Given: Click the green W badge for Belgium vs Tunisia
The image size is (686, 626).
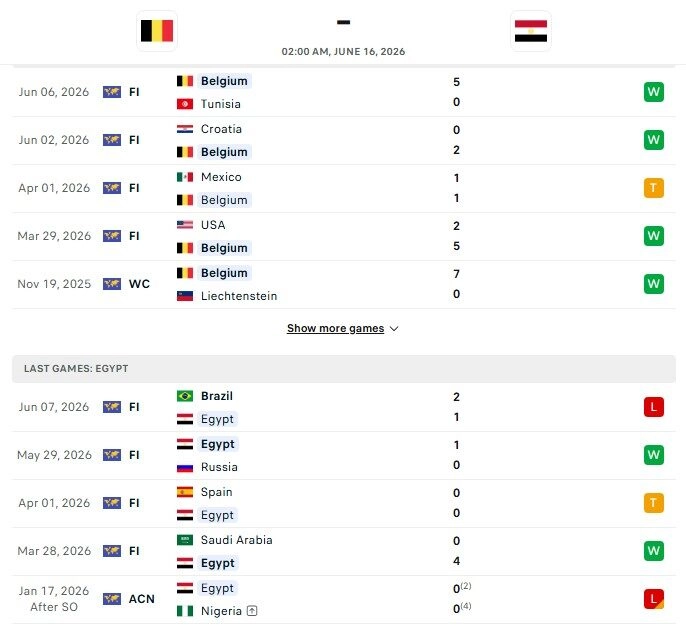Looking at the screenshot, I should click(x=654, y=92).
